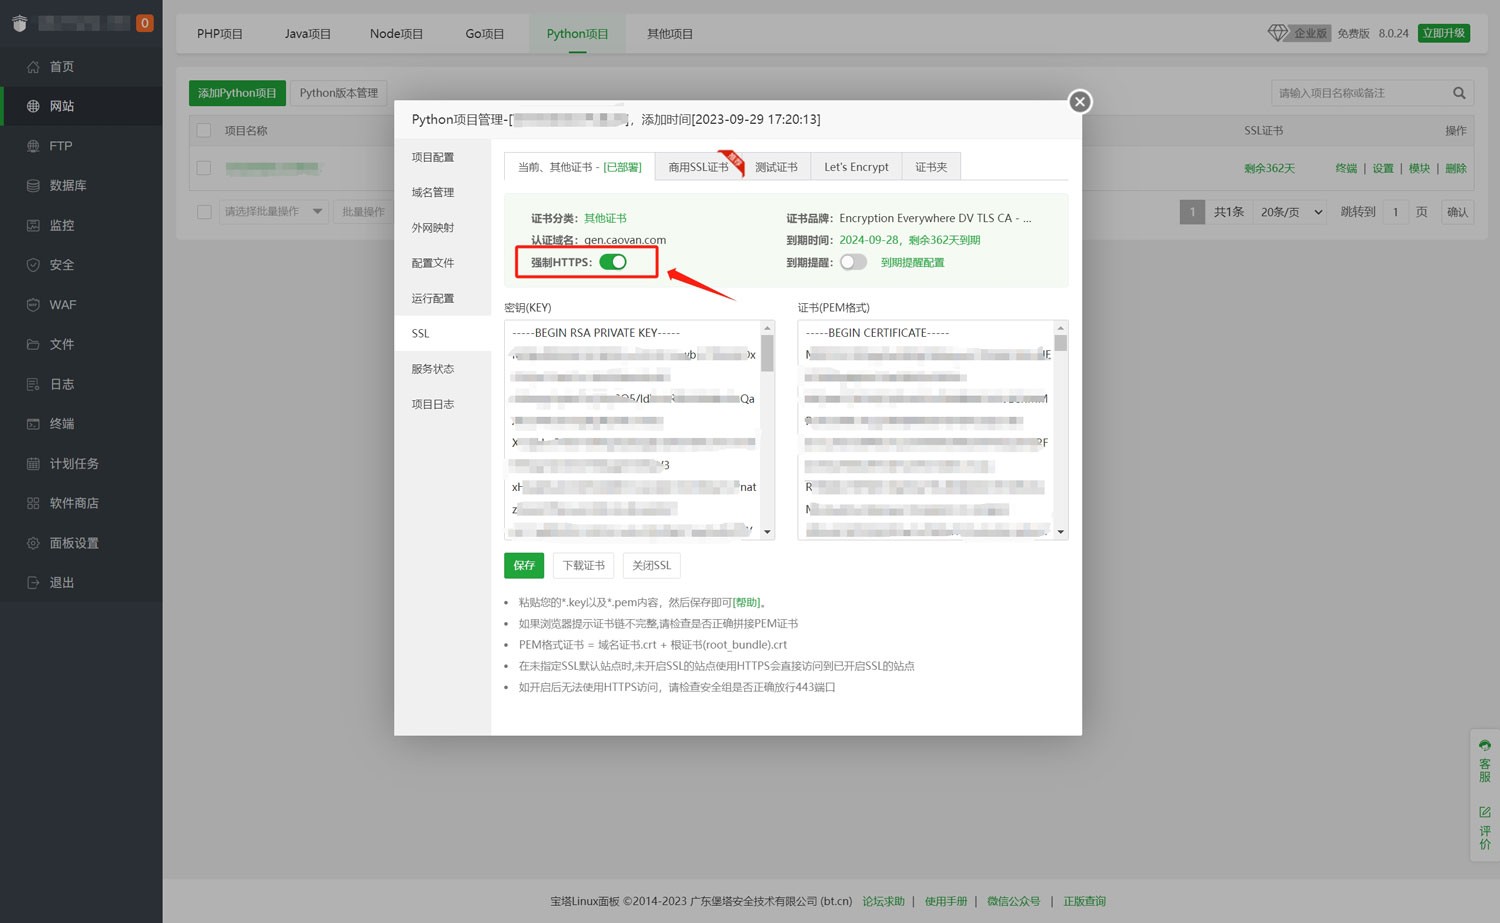Open the software store icon

click(33, 503)
